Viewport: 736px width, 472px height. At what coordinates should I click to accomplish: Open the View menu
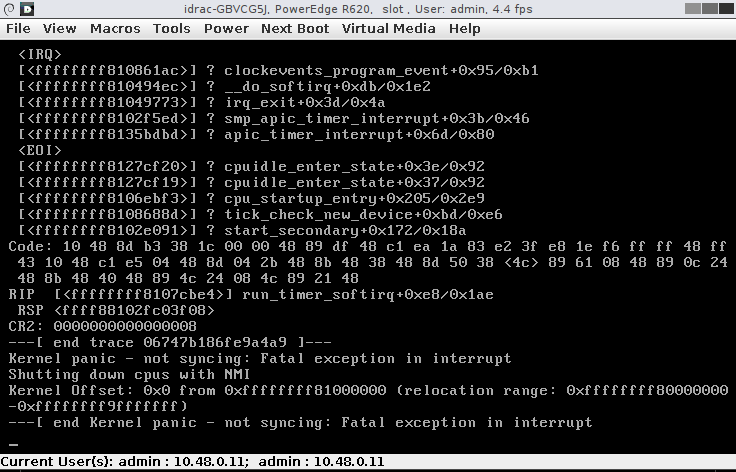[59, 29]
